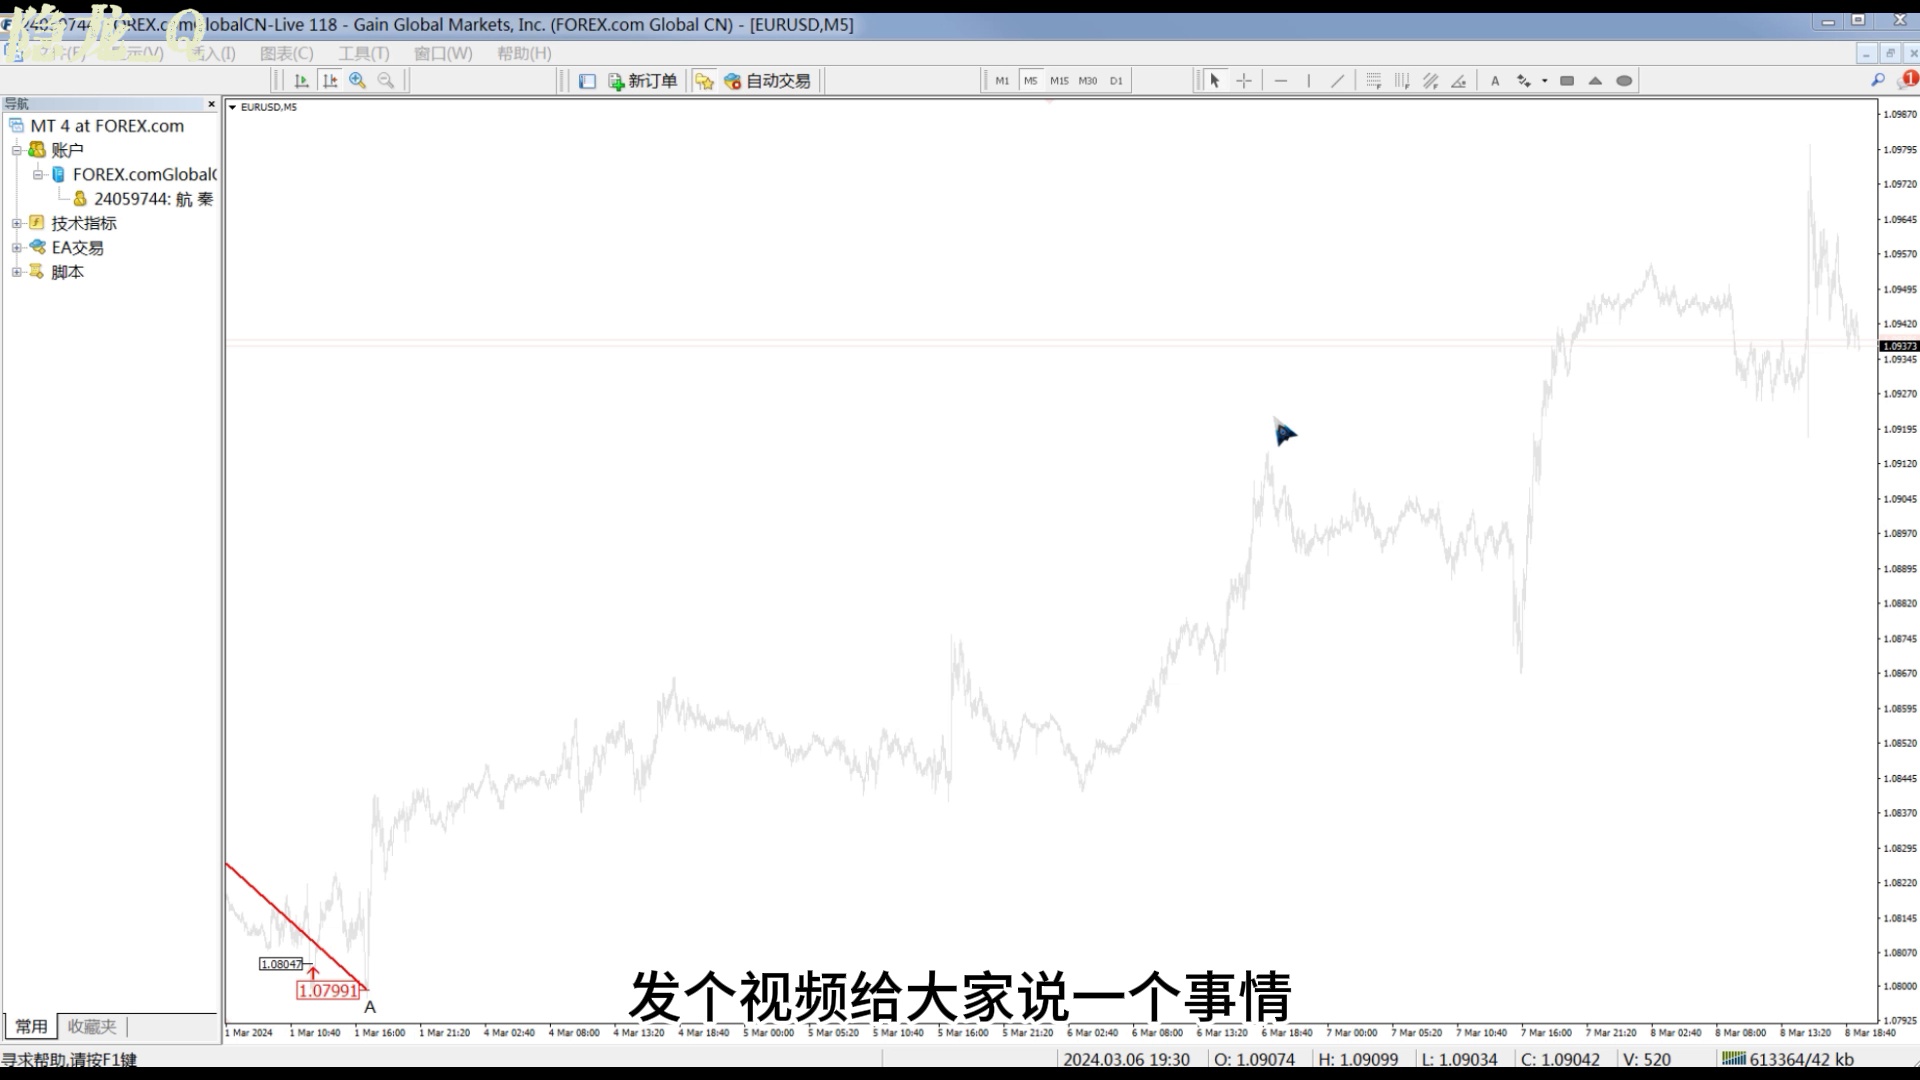Click the red 1.07991 price label
Viewport: 1920px width, 1080px height.
(327, 990)
